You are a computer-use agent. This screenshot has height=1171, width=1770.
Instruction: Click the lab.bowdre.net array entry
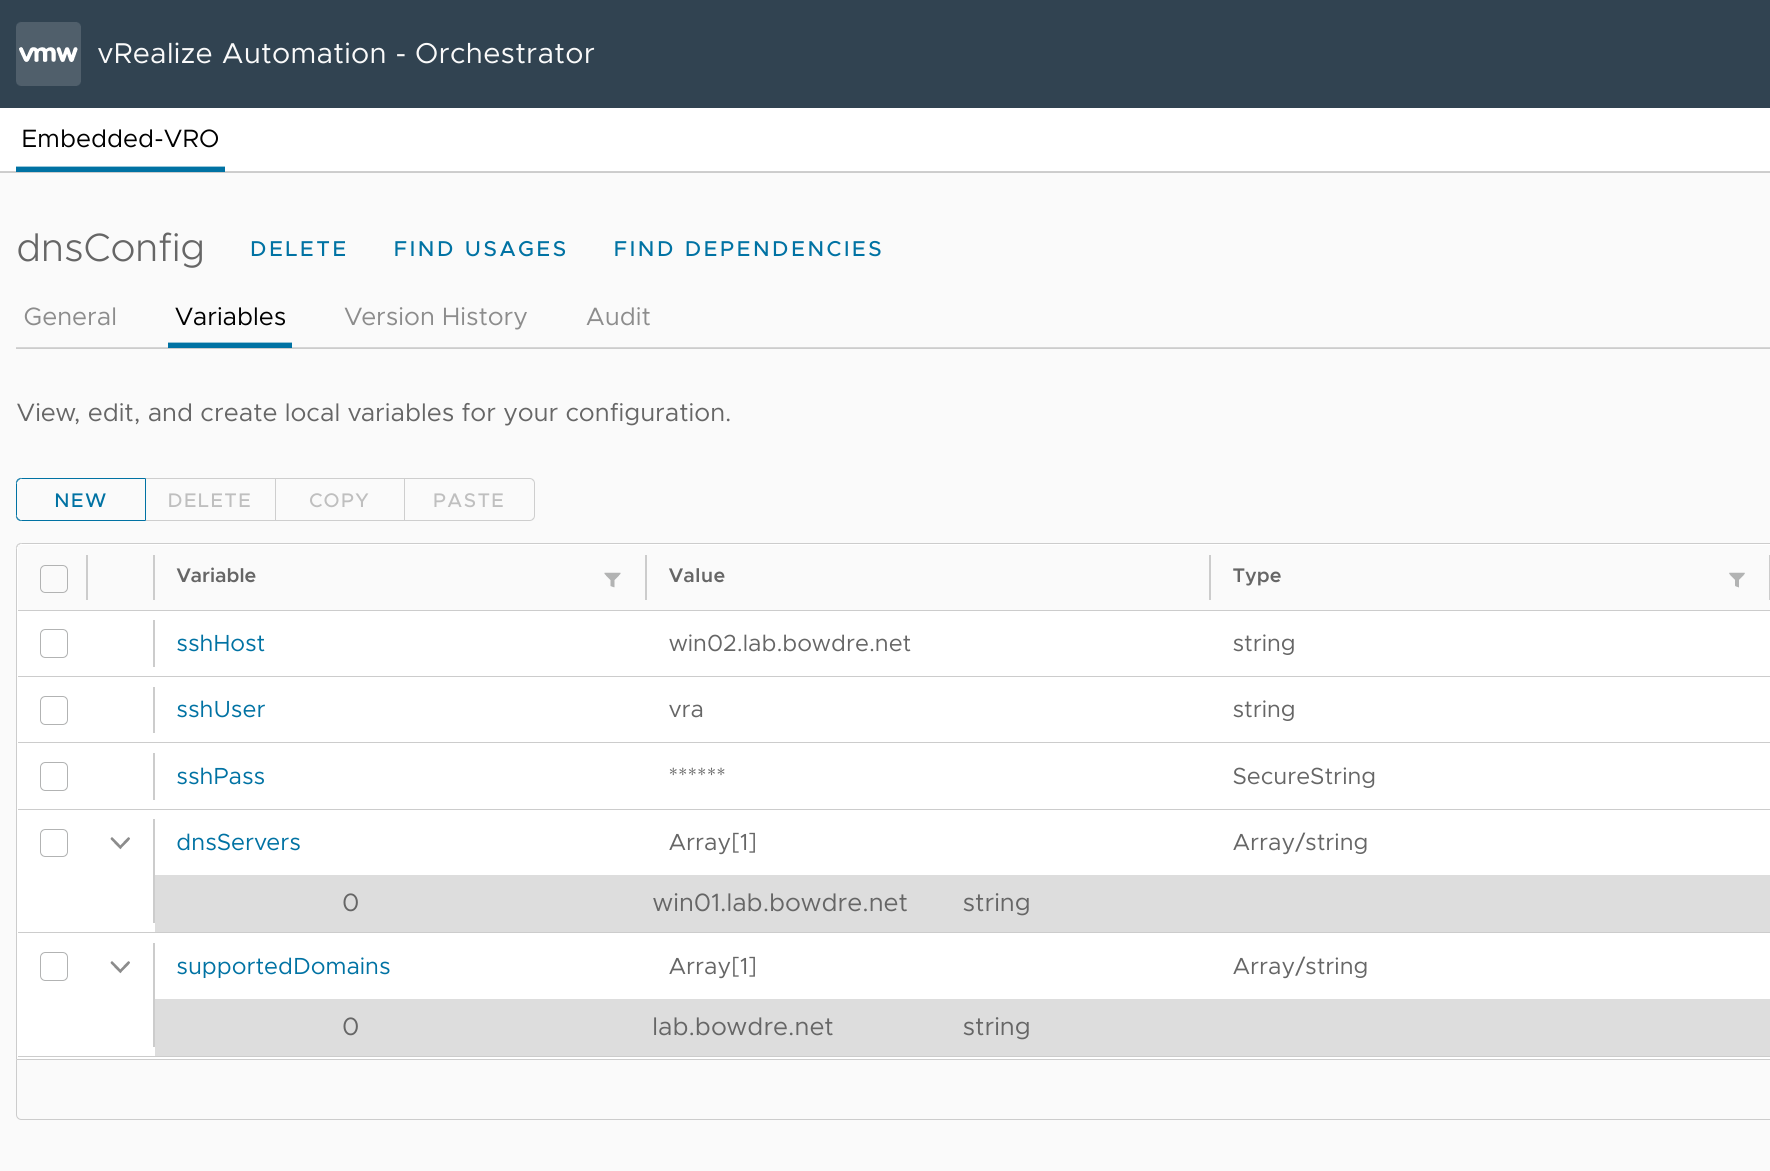tap(742, 1026)
